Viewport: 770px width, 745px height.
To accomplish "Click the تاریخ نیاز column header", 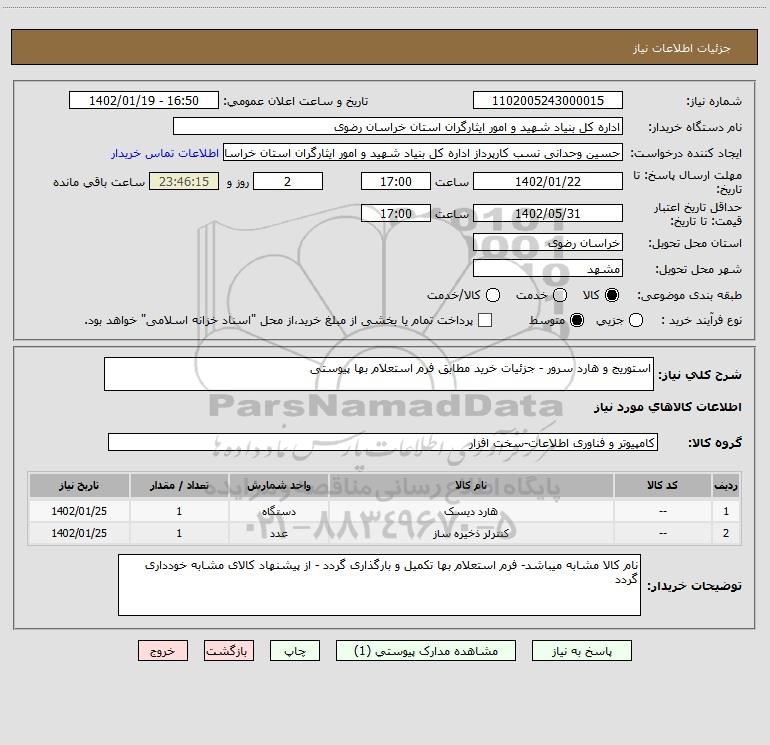I will (79, 485).
